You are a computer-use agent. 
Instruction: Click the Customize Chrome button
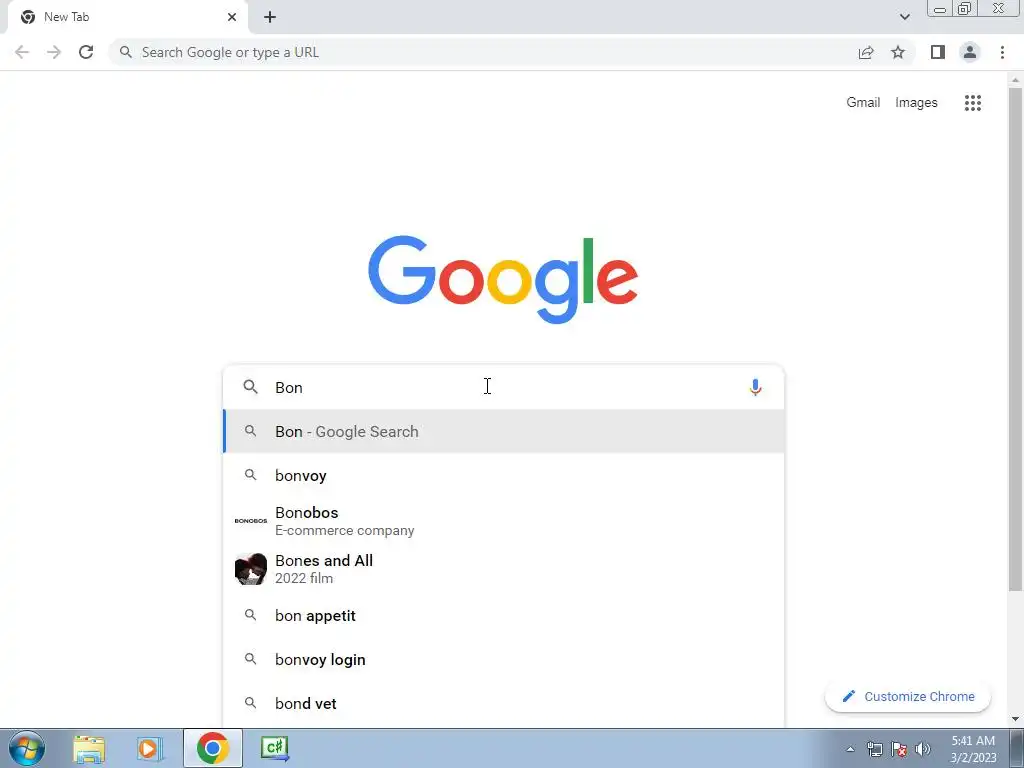[x=908, y=696]
